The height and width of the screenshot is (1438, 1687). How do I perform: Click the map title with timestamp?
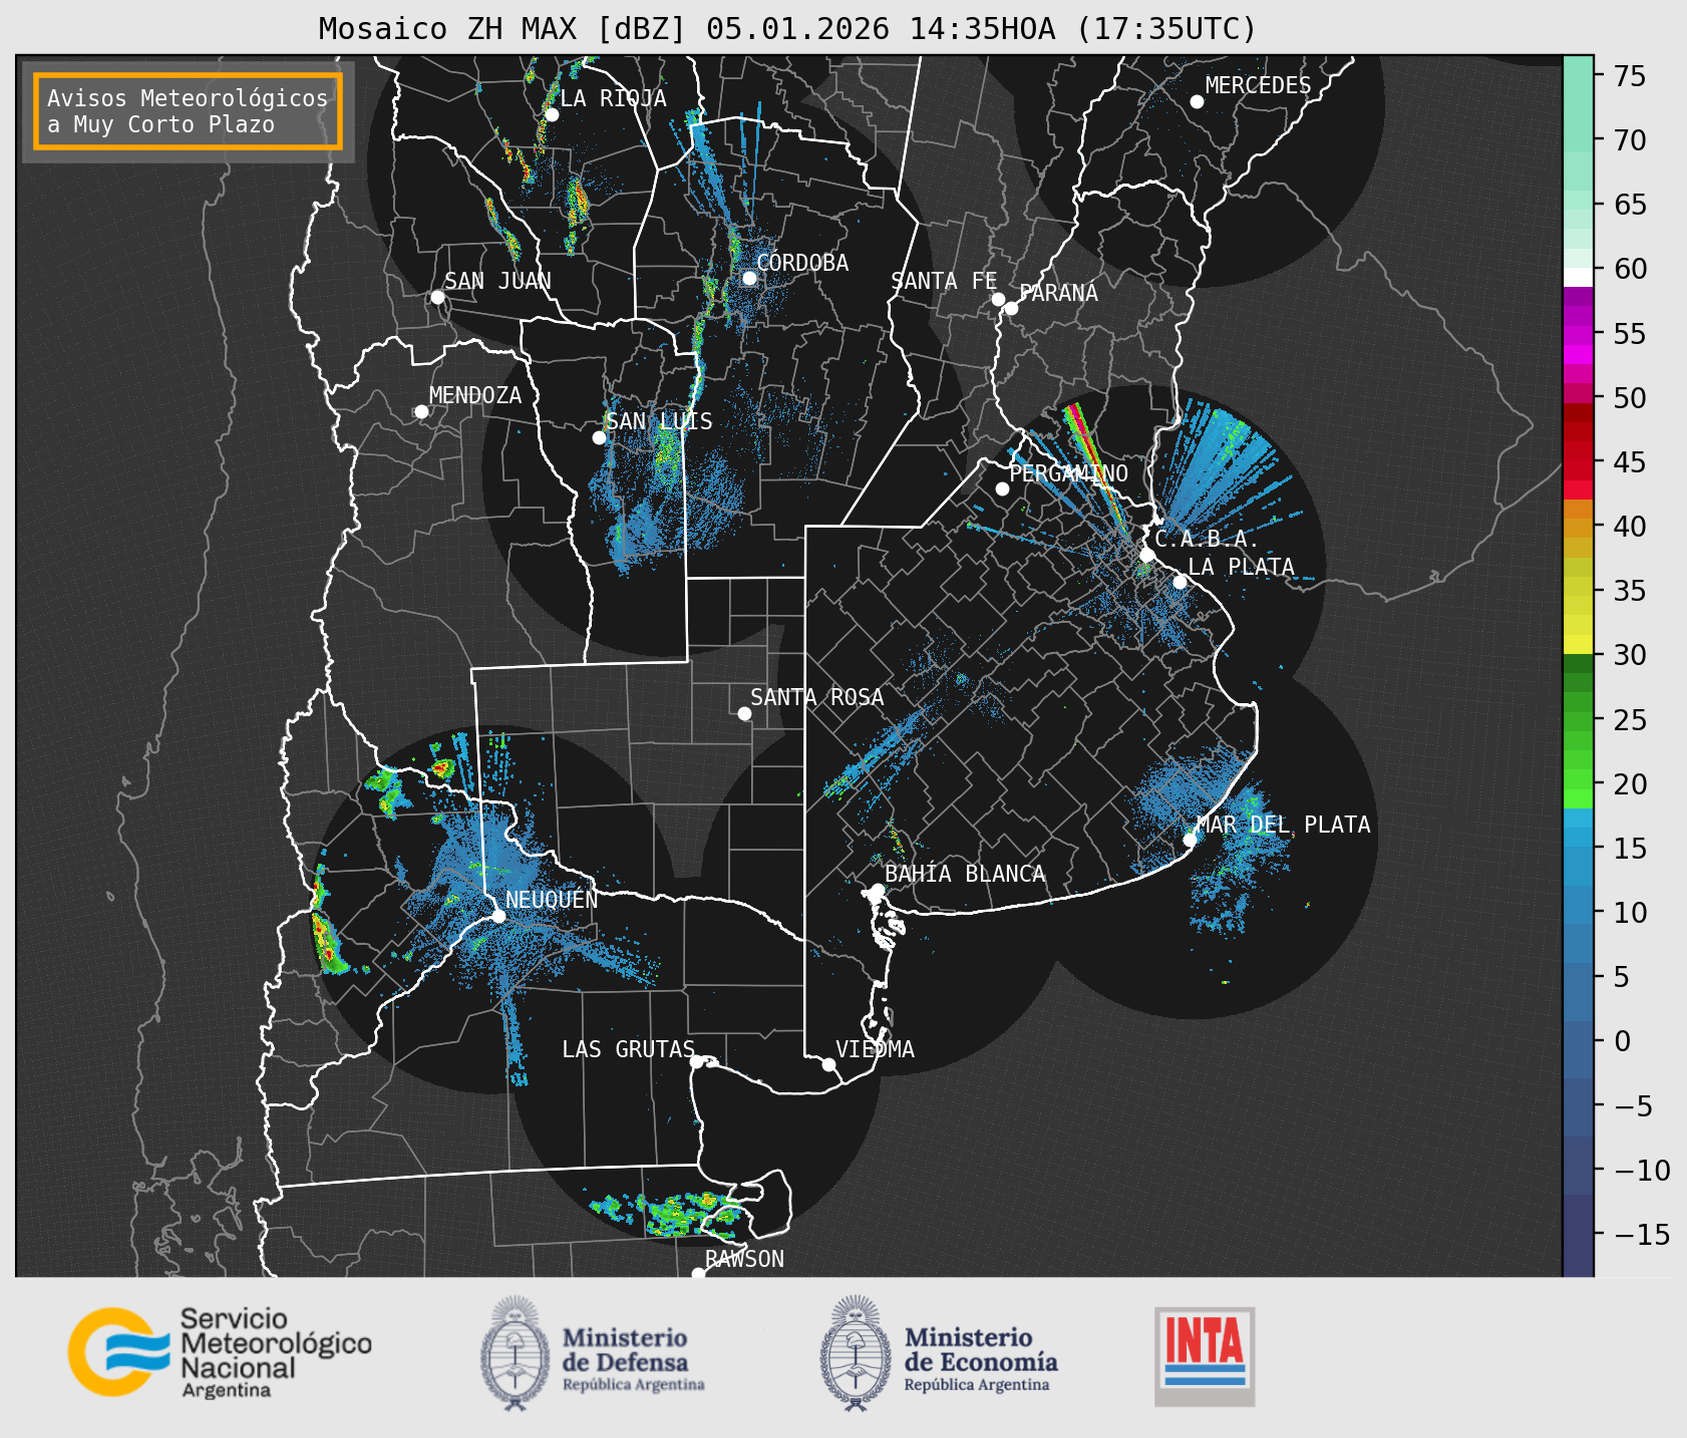[787, 28]
